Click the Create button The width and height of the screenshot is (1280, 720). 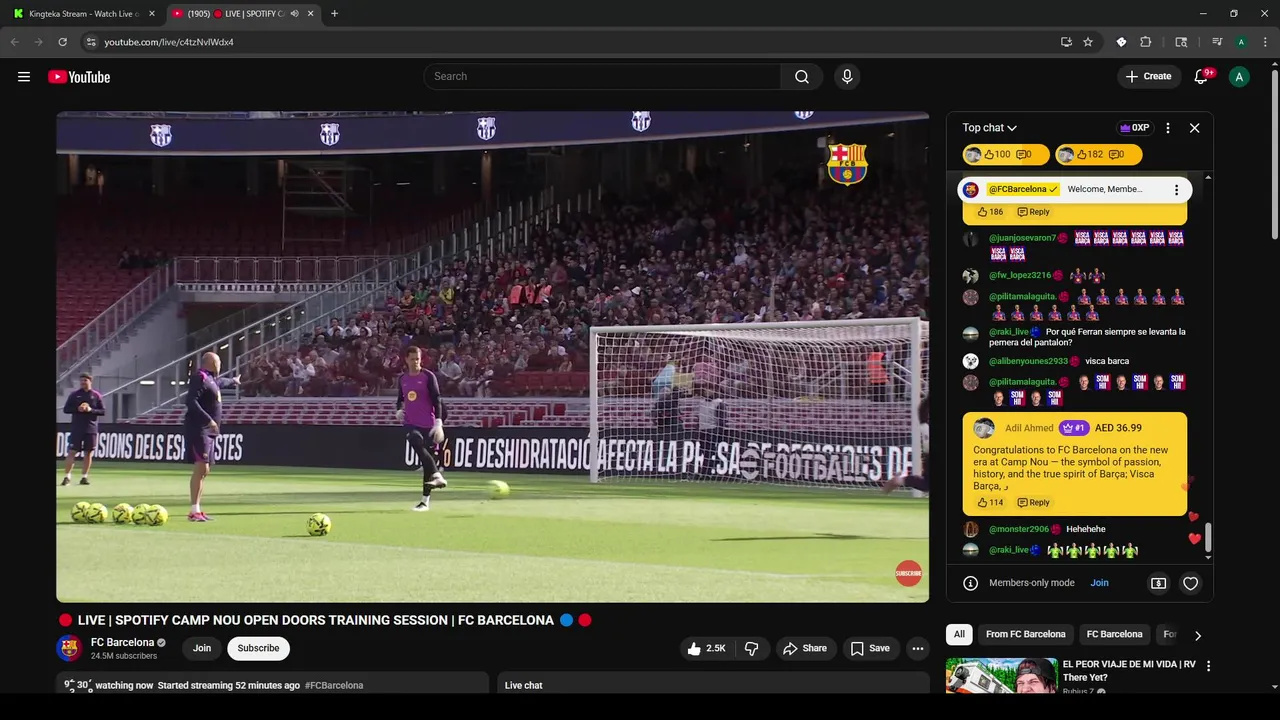(x=1148, y=77)
